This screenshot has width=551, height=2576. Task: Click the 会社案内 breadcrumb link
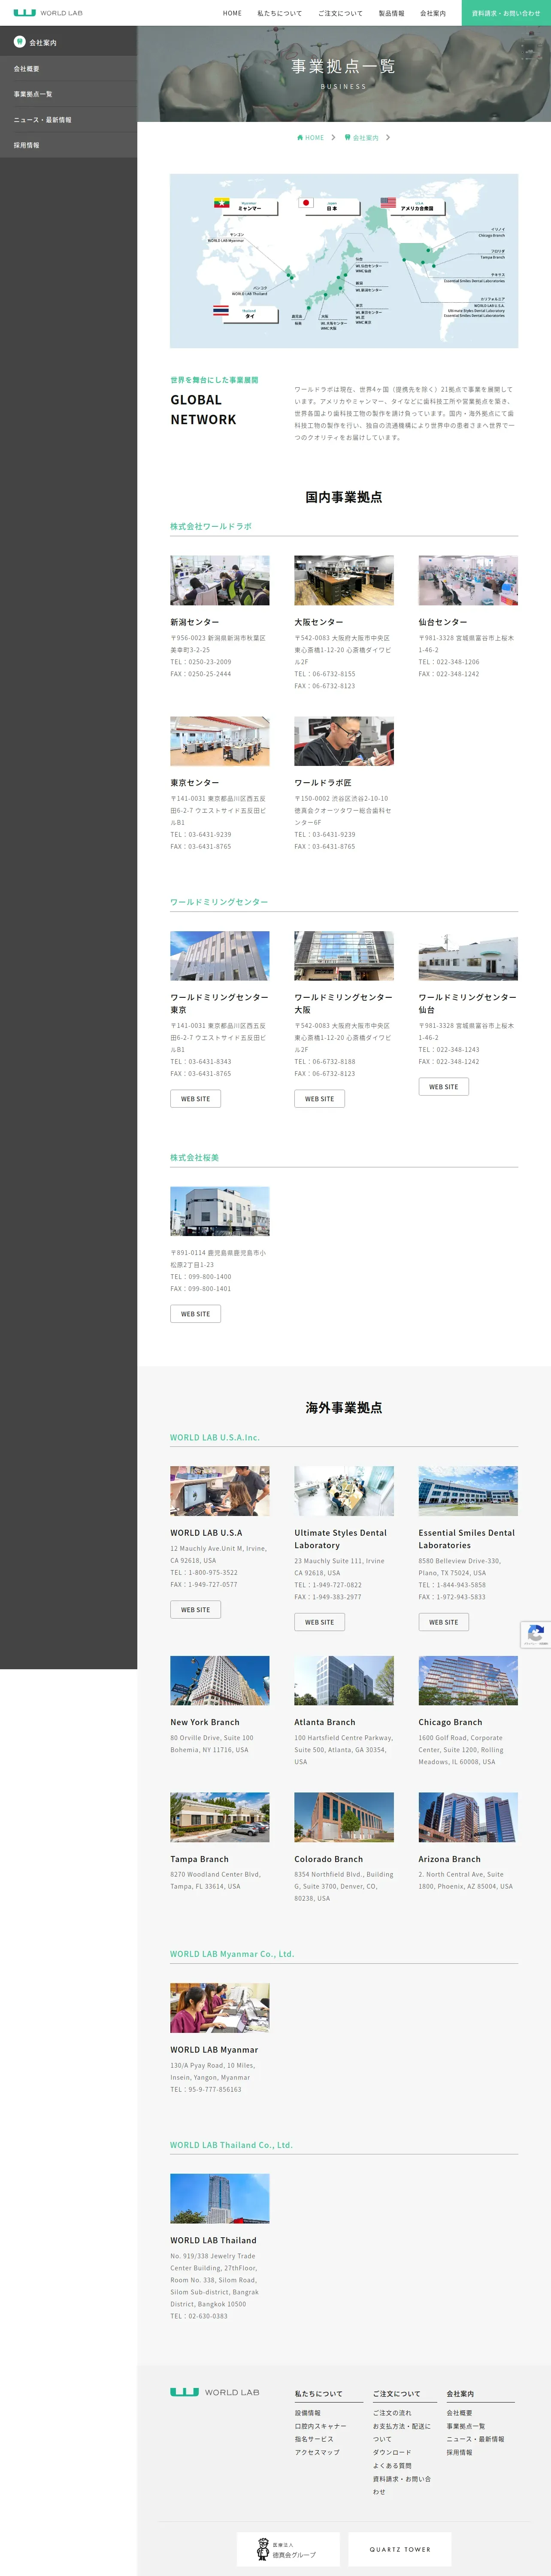click(366, 138)
